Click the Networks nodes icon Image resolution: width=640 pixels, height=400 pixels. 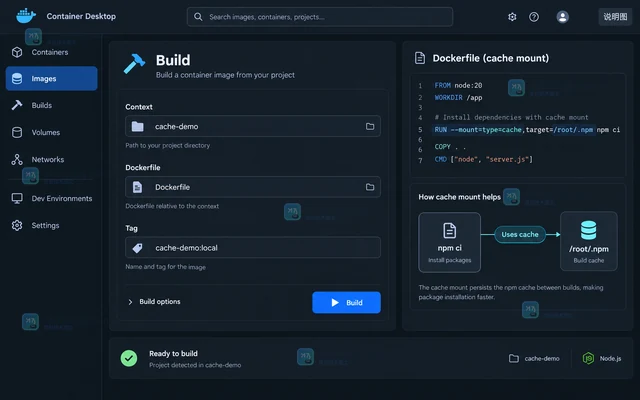pyautogui.click(x=17, y=159)
